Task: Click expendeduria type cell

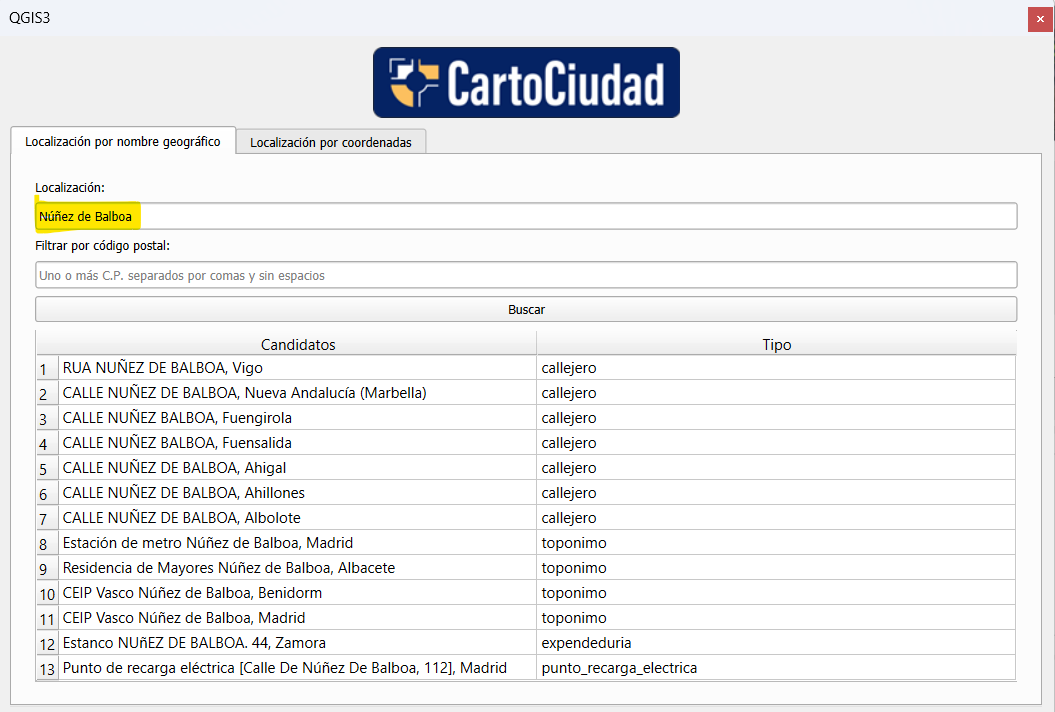Action: (776, 643)
